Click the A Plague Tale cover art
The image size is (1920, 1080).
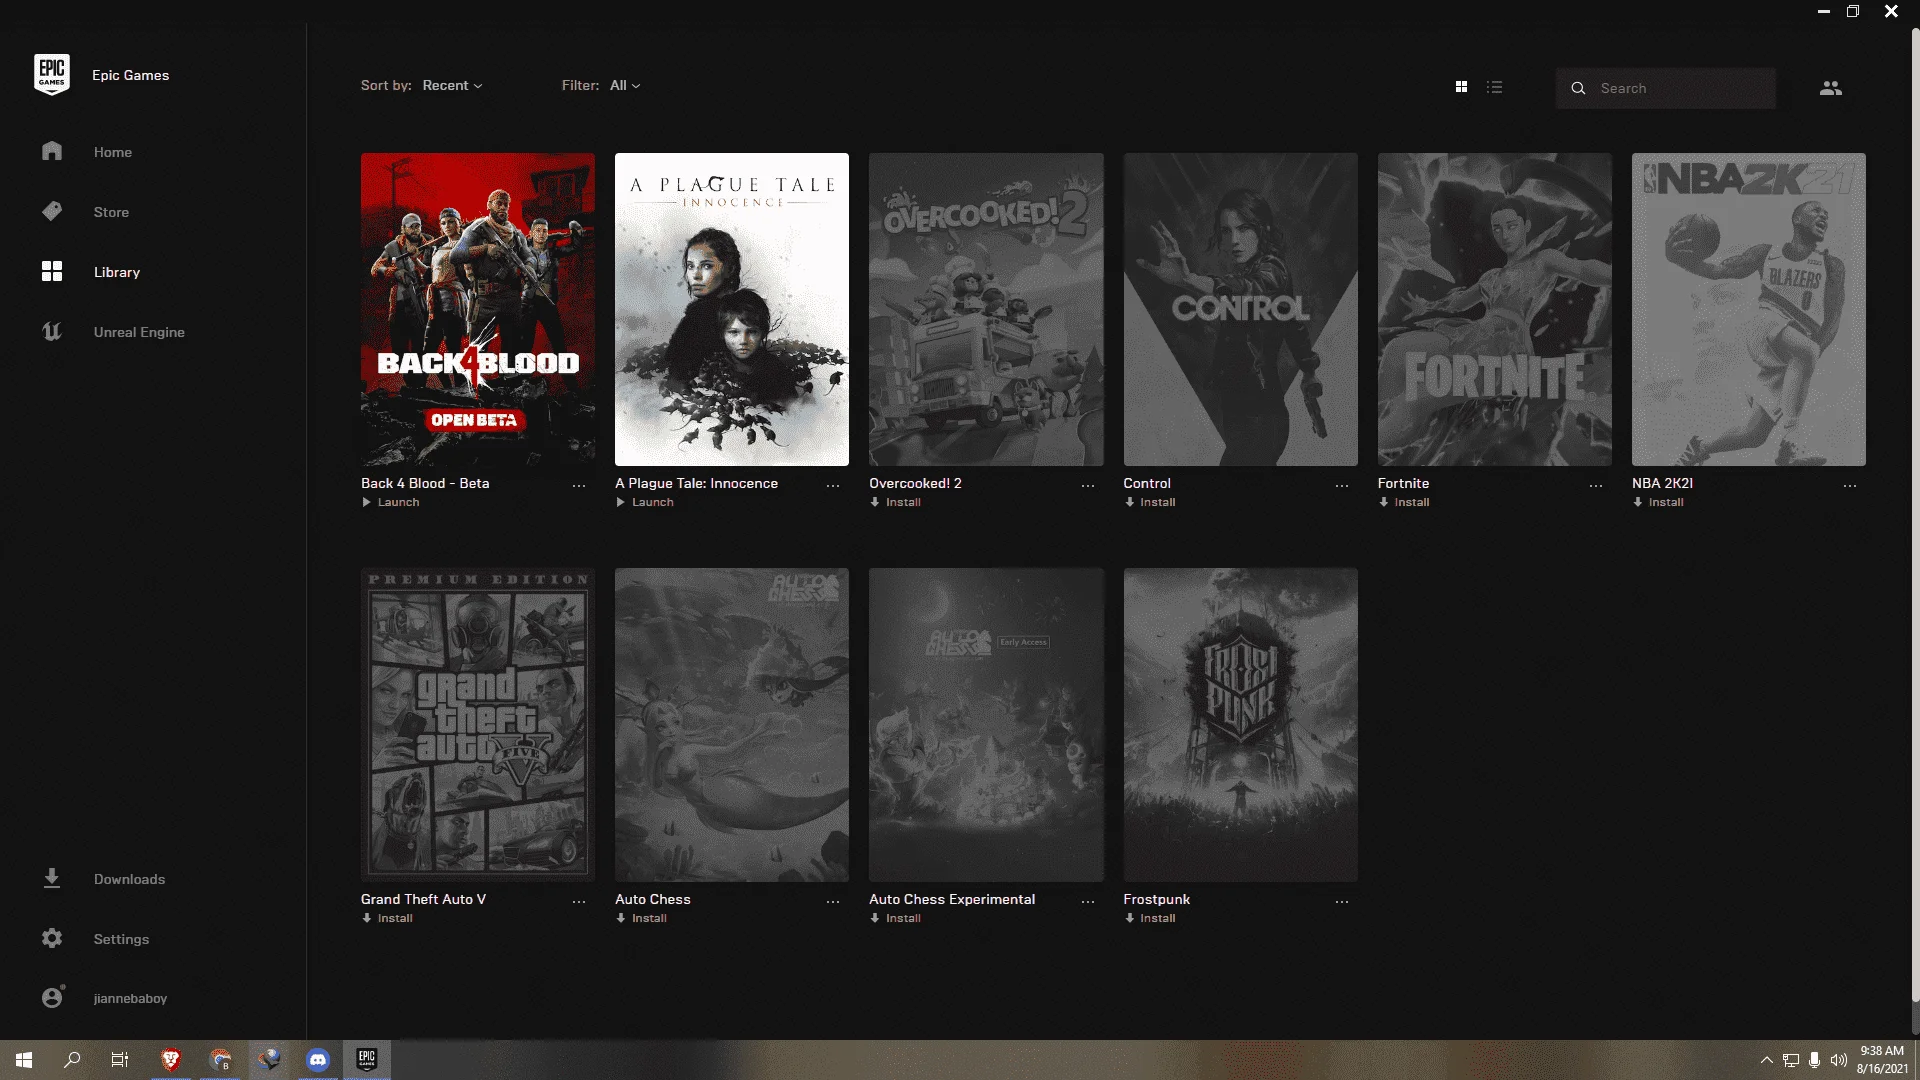[x=732, y=309]
